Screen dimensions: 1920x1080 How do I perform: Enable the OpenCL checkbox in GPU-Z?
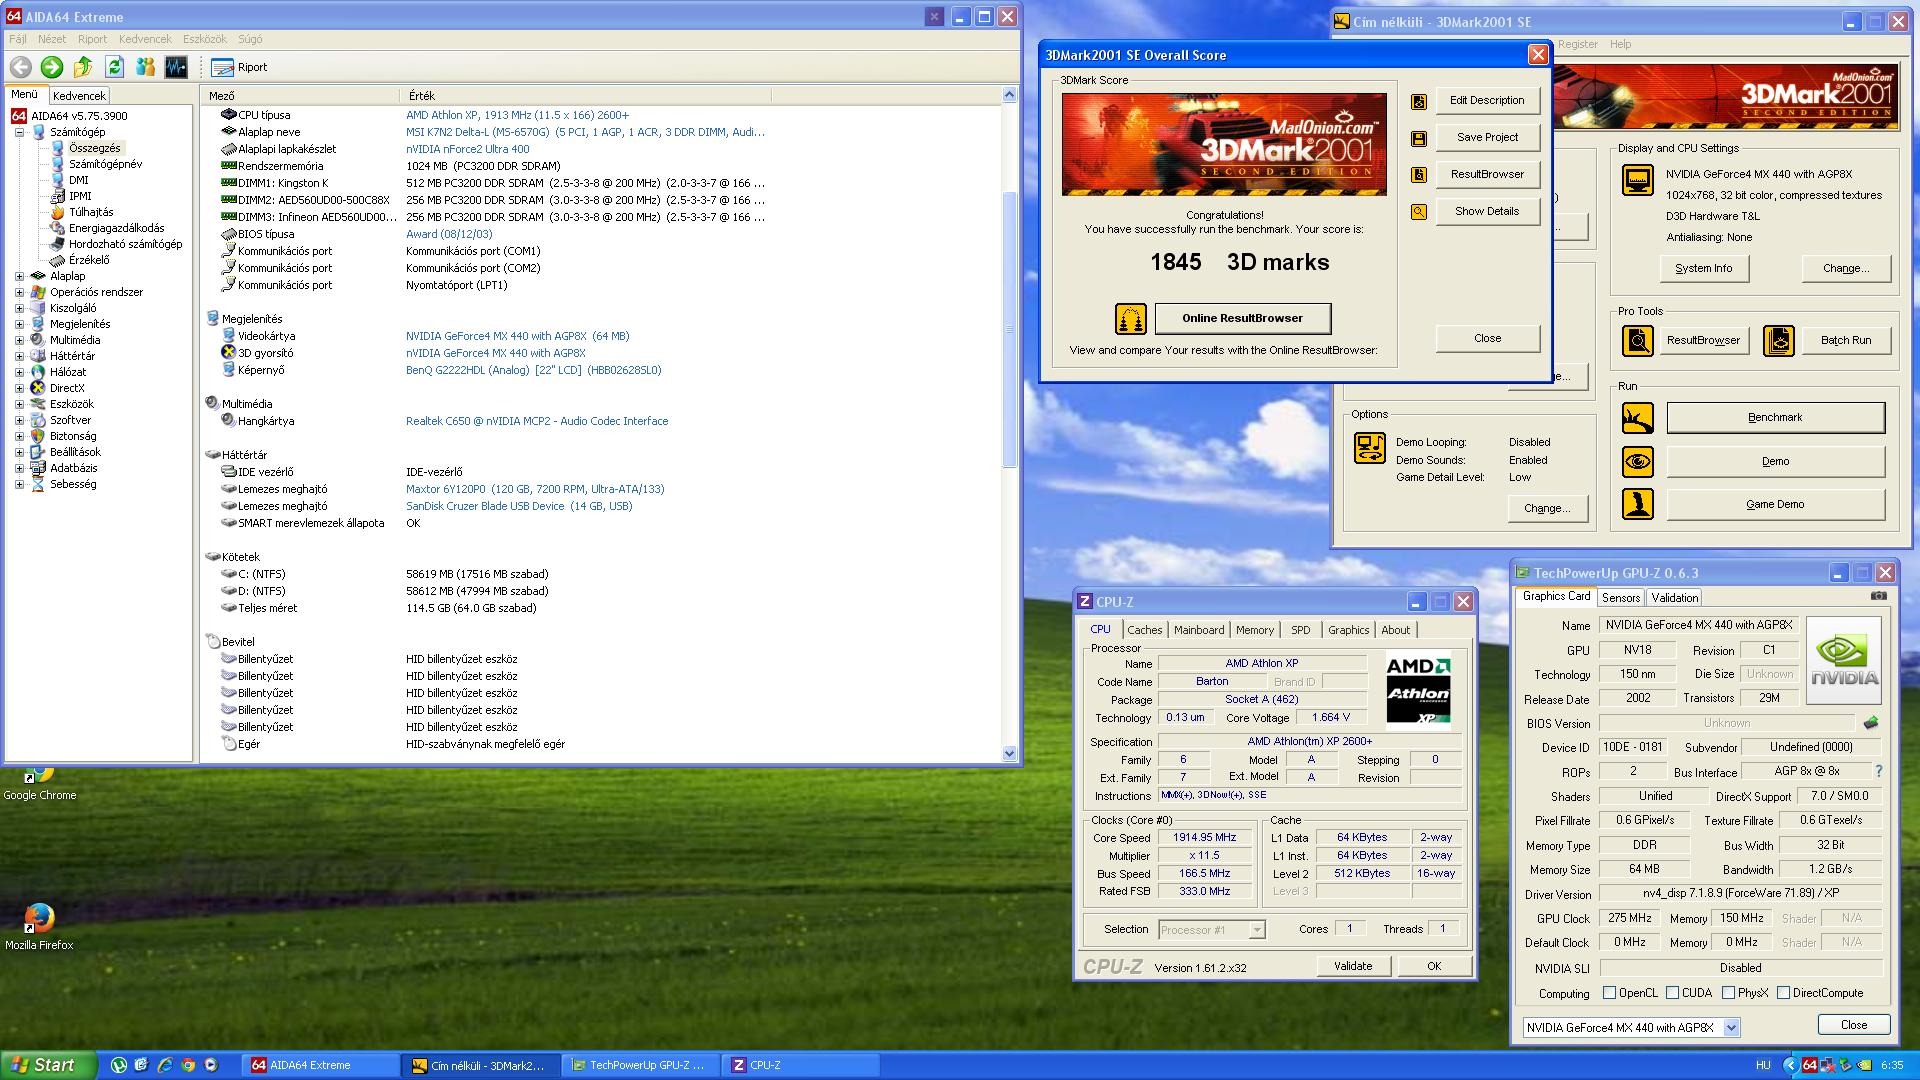pyautogui.click(x=1609, y=993)
